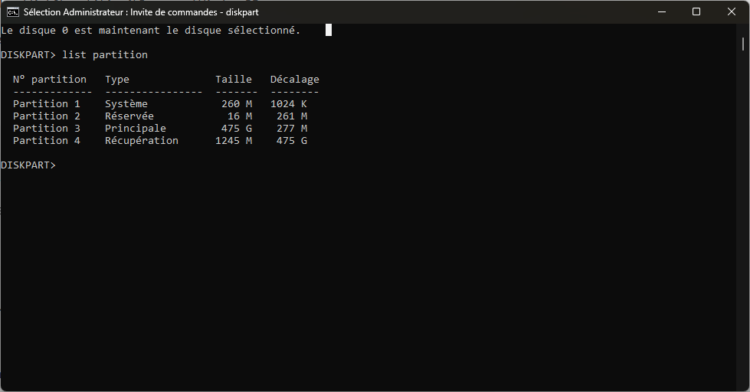Select the 'Partition 1' row label
Viewport: 750px width, 392px height.
[x=46, y=104]
